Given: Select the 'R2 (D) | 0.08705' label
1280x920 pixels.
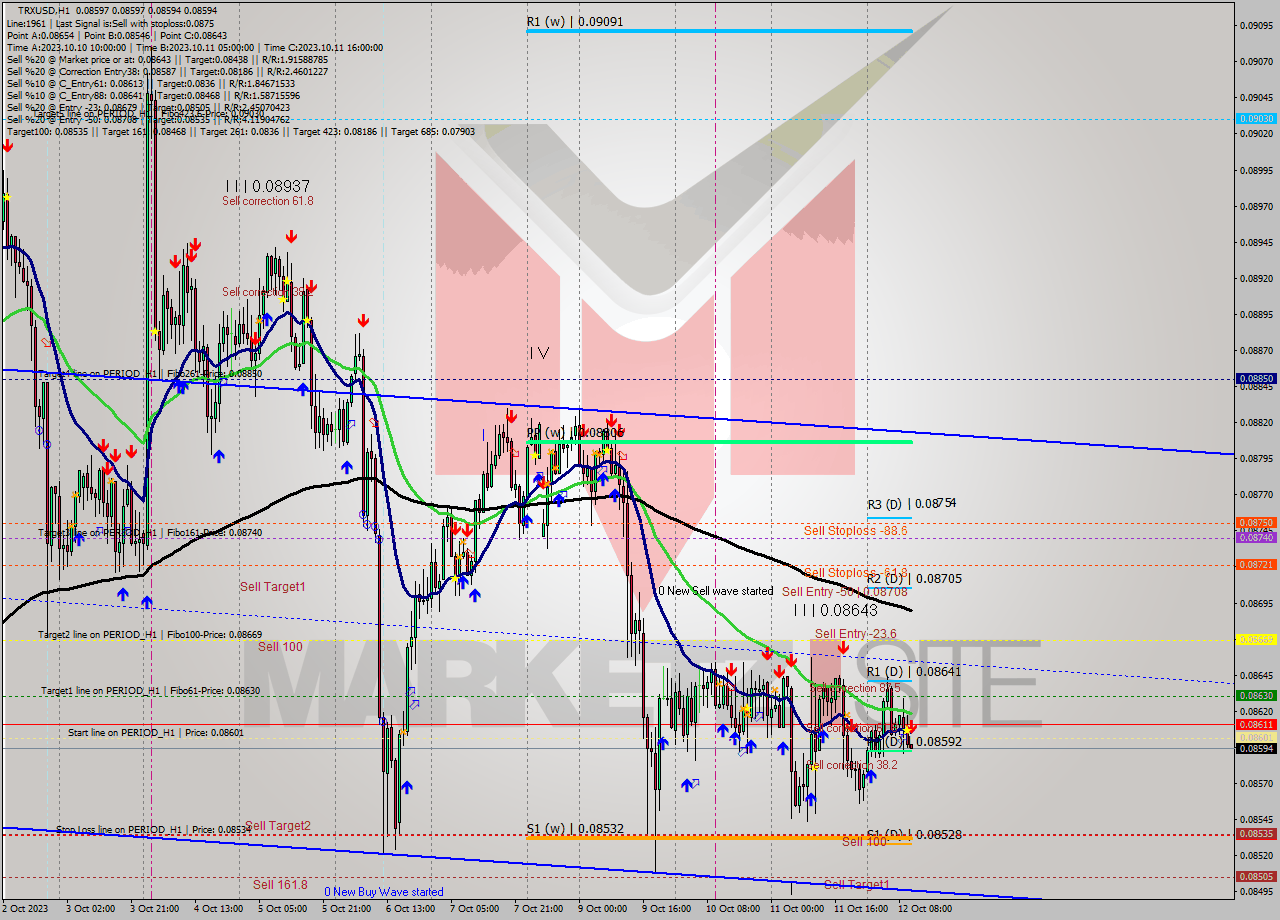Looking at the screenshot, I should 914,578.
